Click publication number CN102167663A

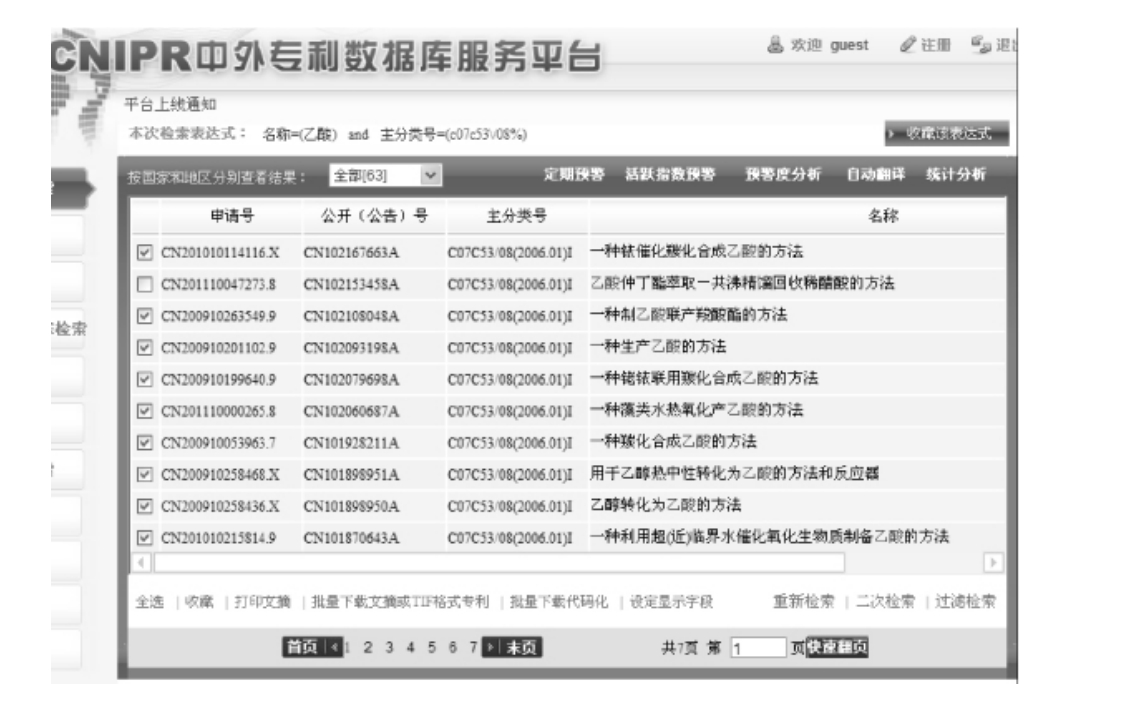(351, 253)
